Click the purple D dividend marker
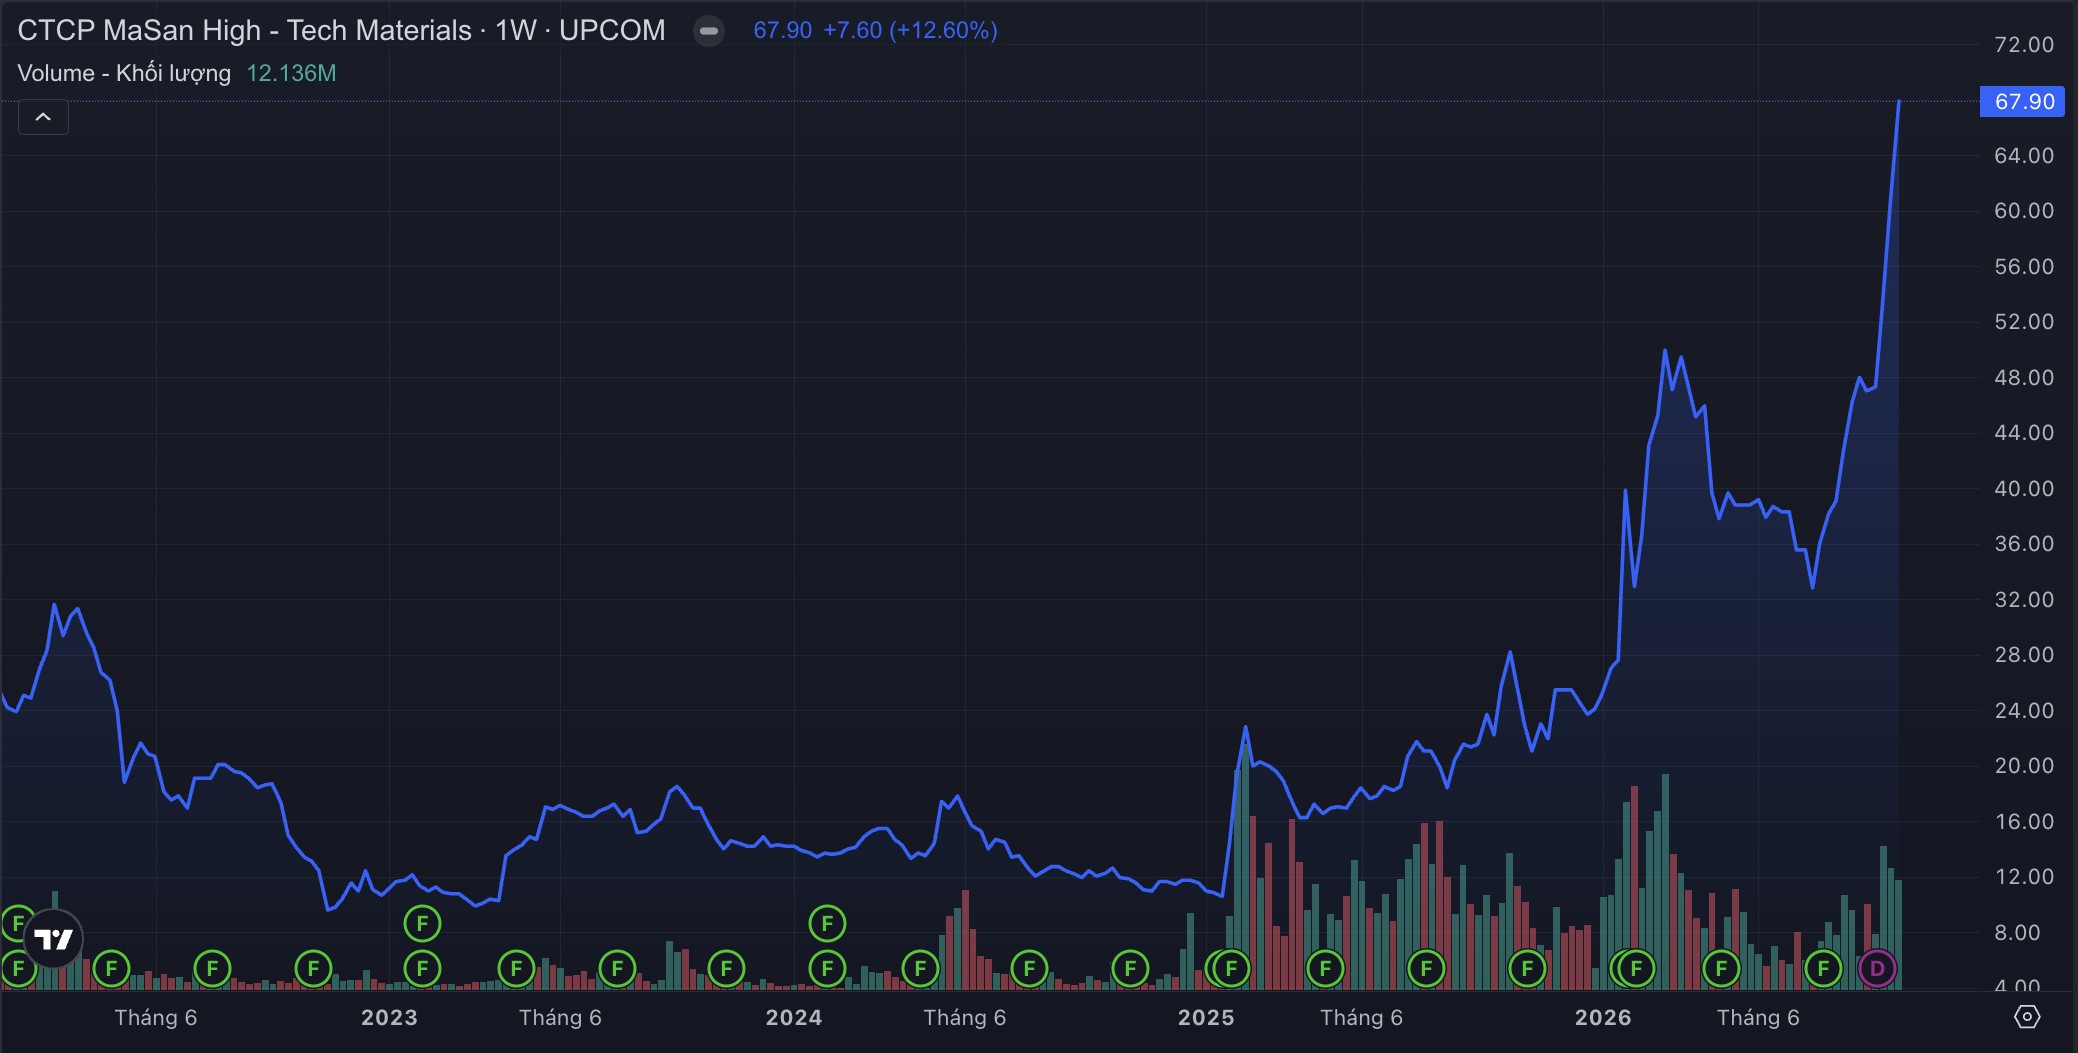 [1877, 968]
